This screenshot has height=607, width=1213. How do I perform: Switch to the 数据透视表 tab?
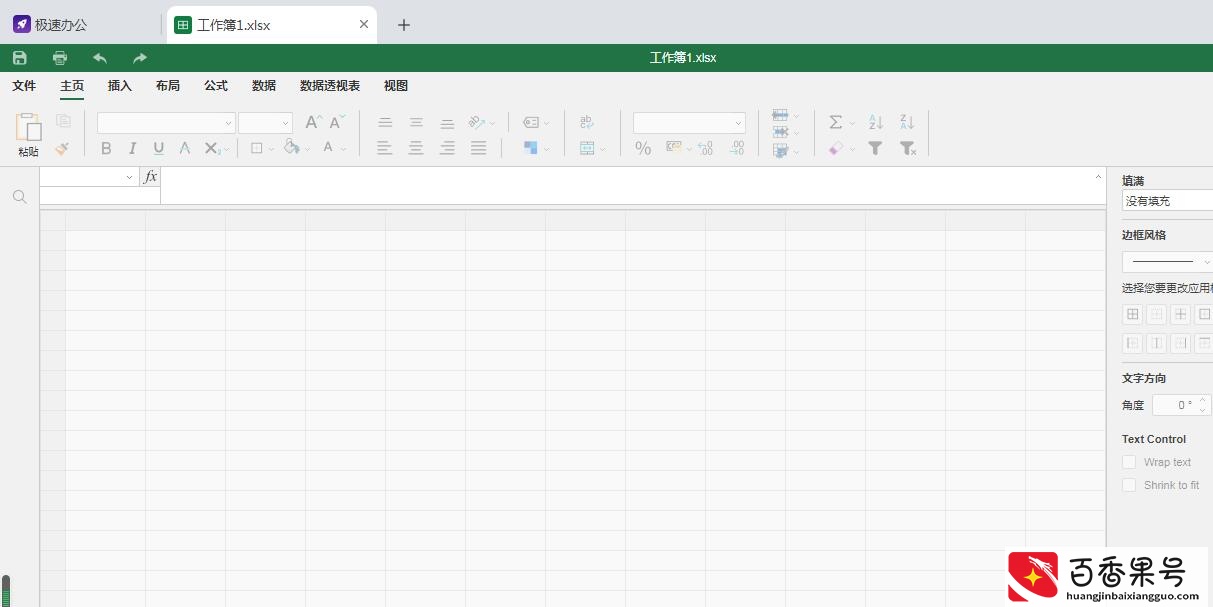click(330, 86)
